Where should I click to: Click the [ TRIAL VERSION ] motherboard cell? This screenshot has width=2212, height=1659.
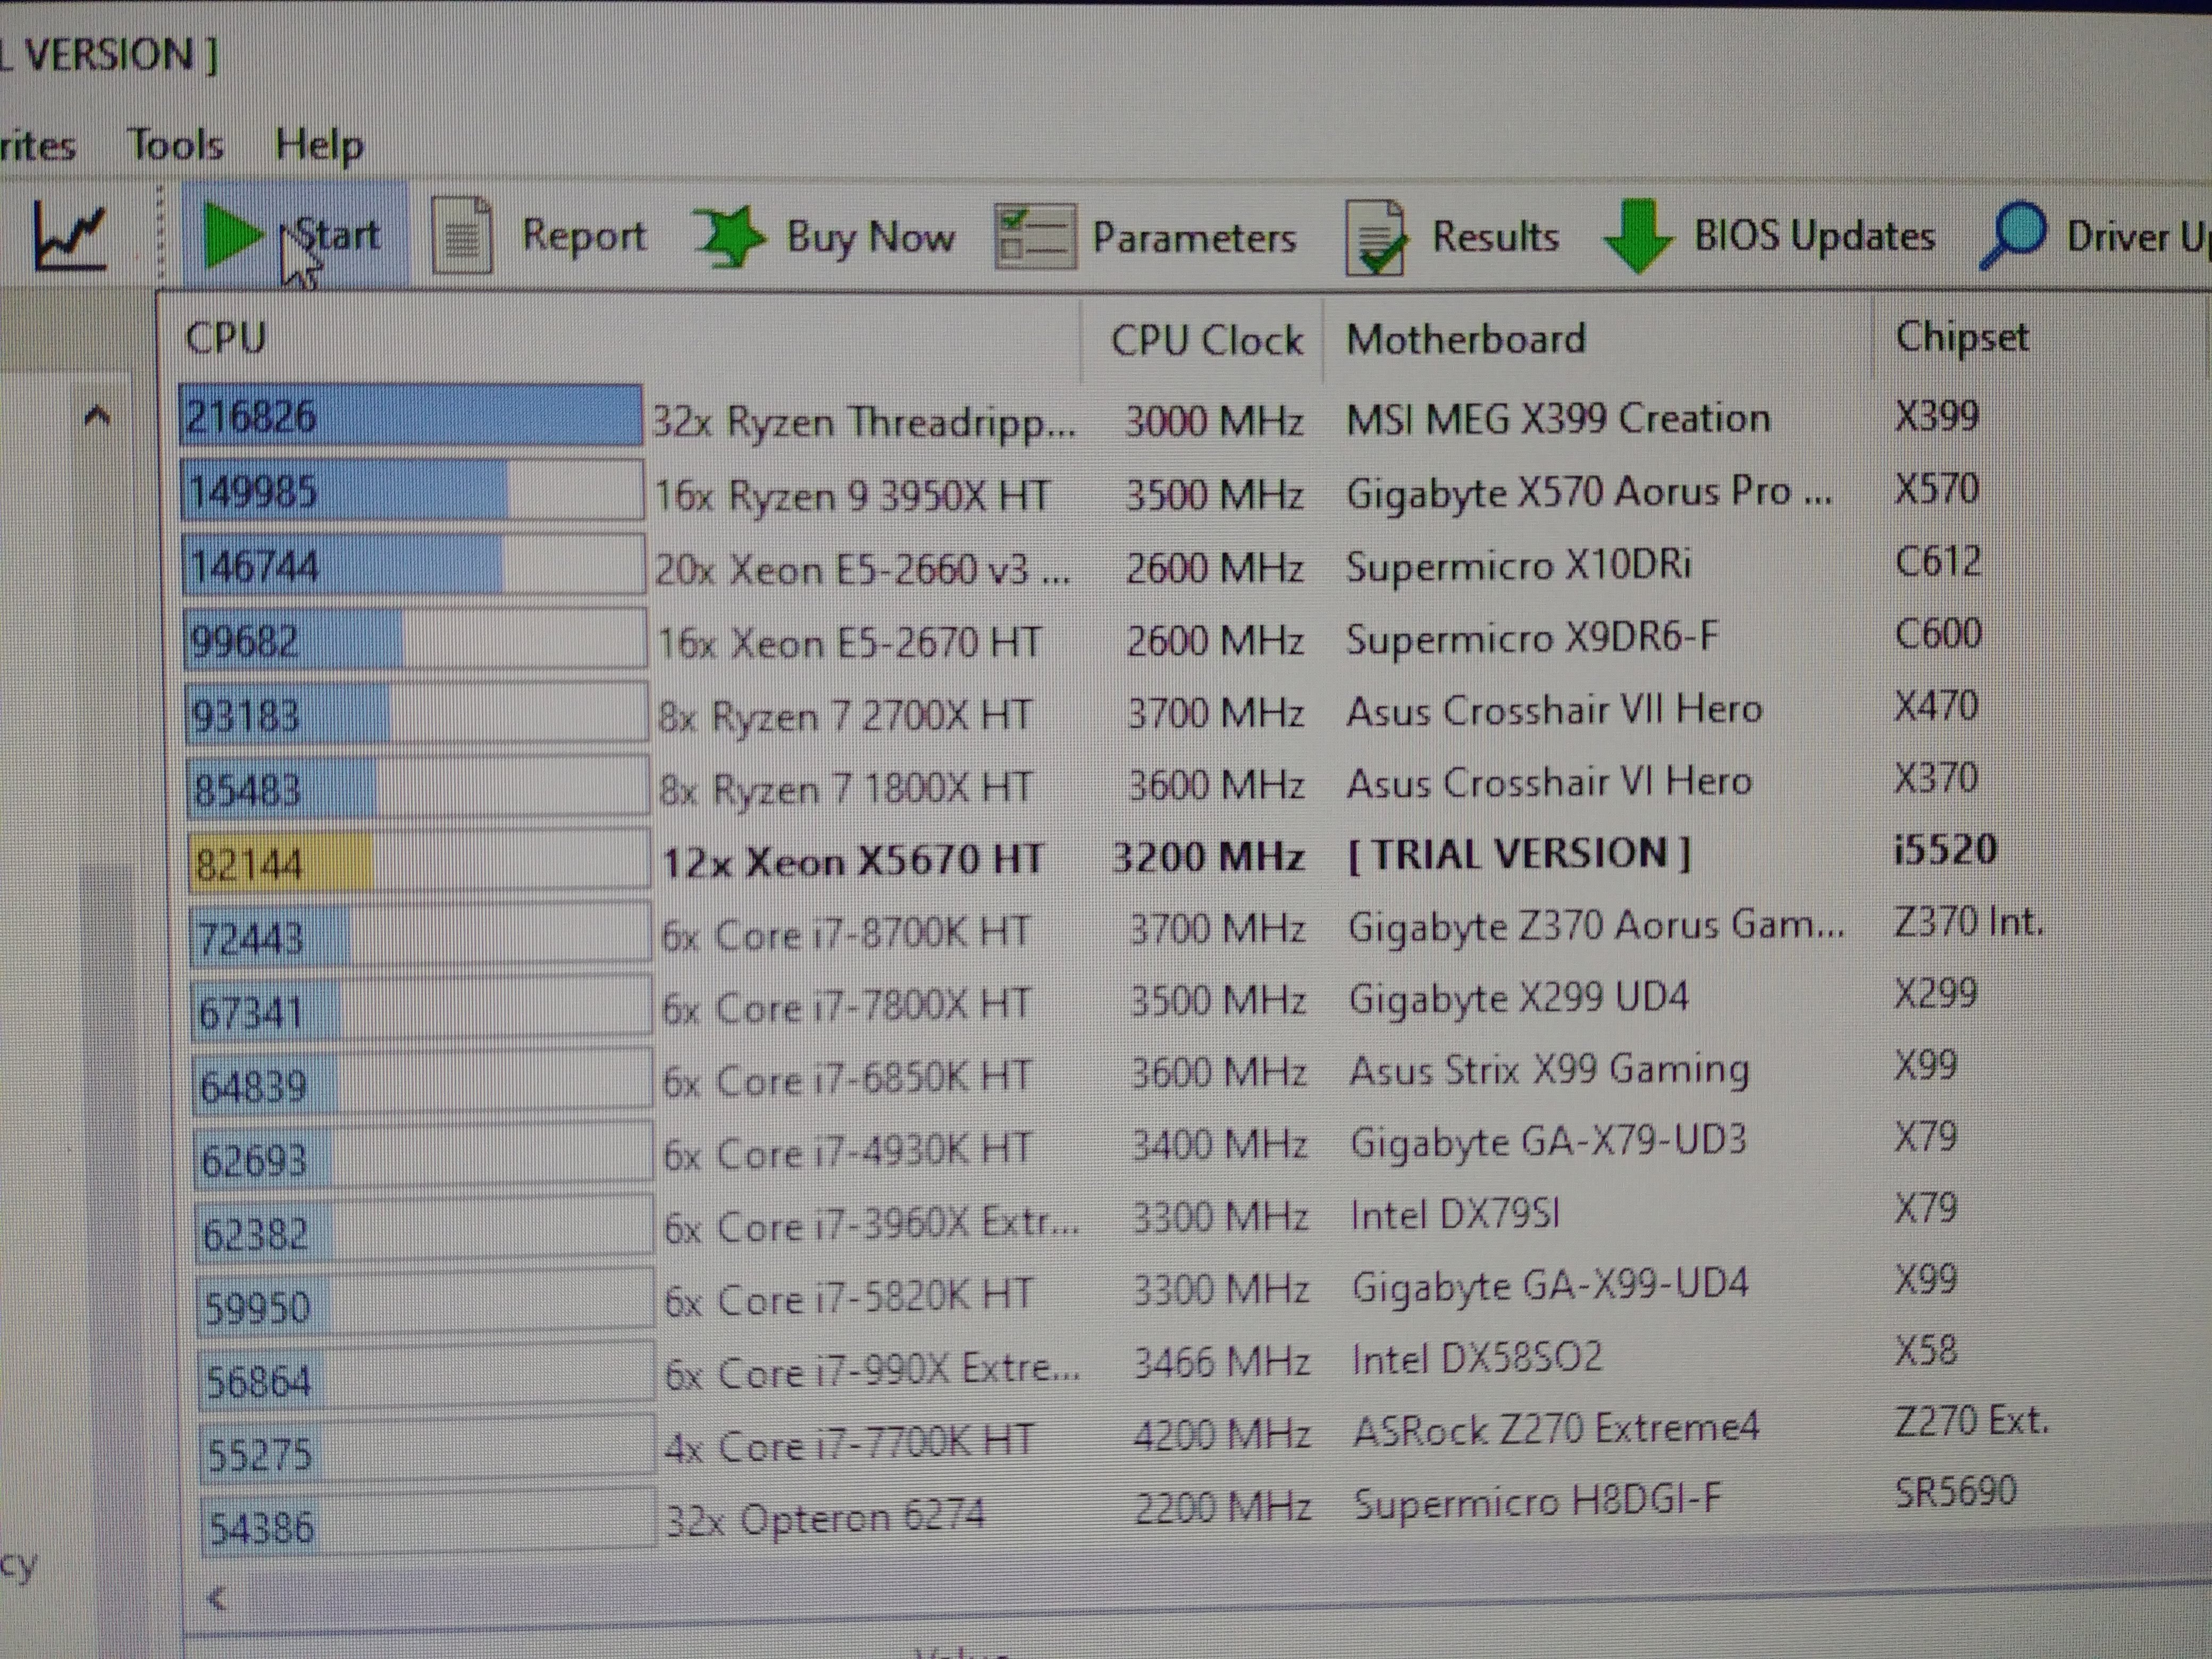pos(1519,855)
